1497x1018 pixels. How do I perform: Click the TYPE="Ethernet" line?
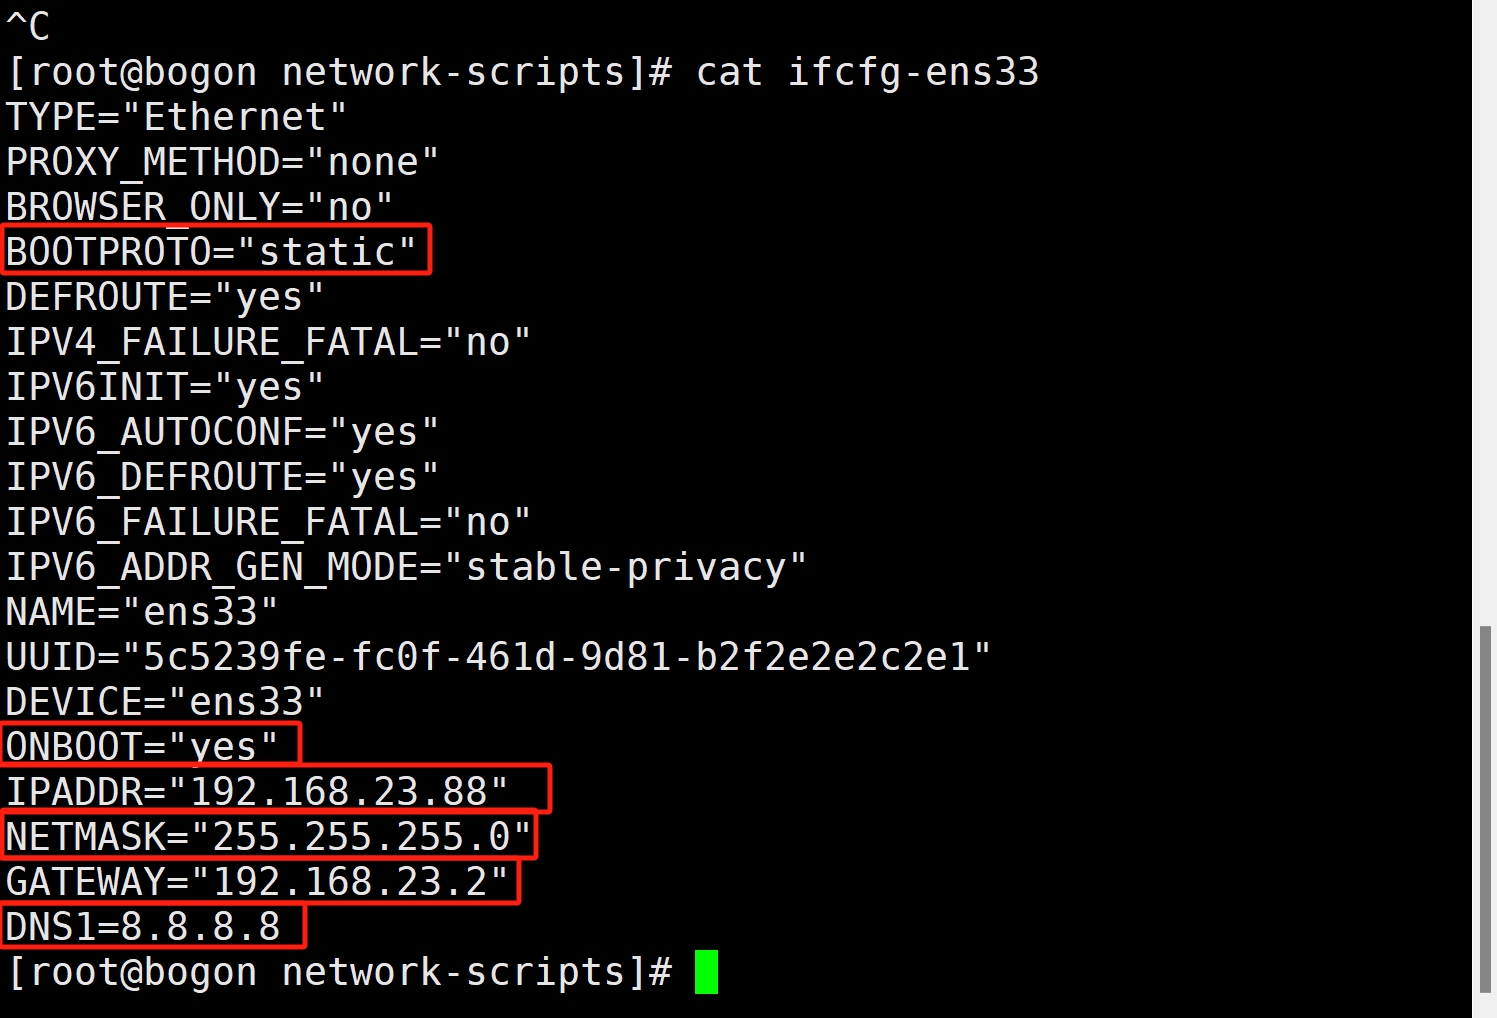pyautogui.click(x=176, y=117)
